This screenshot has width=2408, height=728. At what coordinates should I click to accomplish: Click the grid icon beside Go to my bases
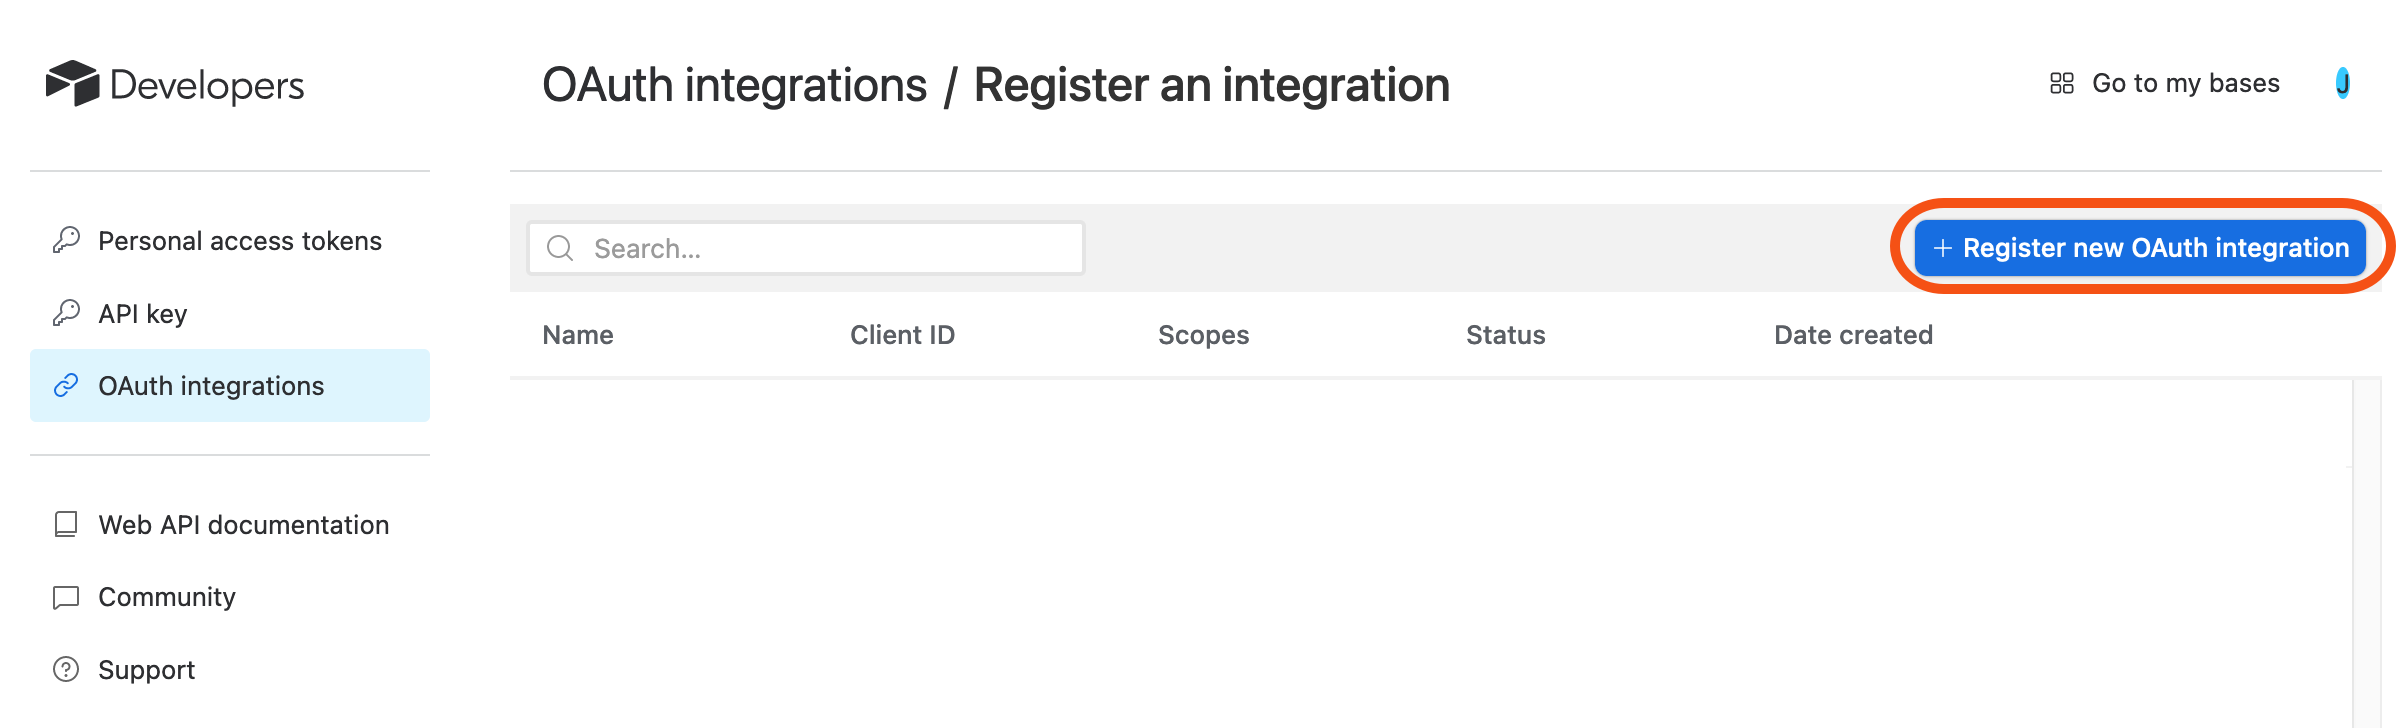coord(2062,83)
